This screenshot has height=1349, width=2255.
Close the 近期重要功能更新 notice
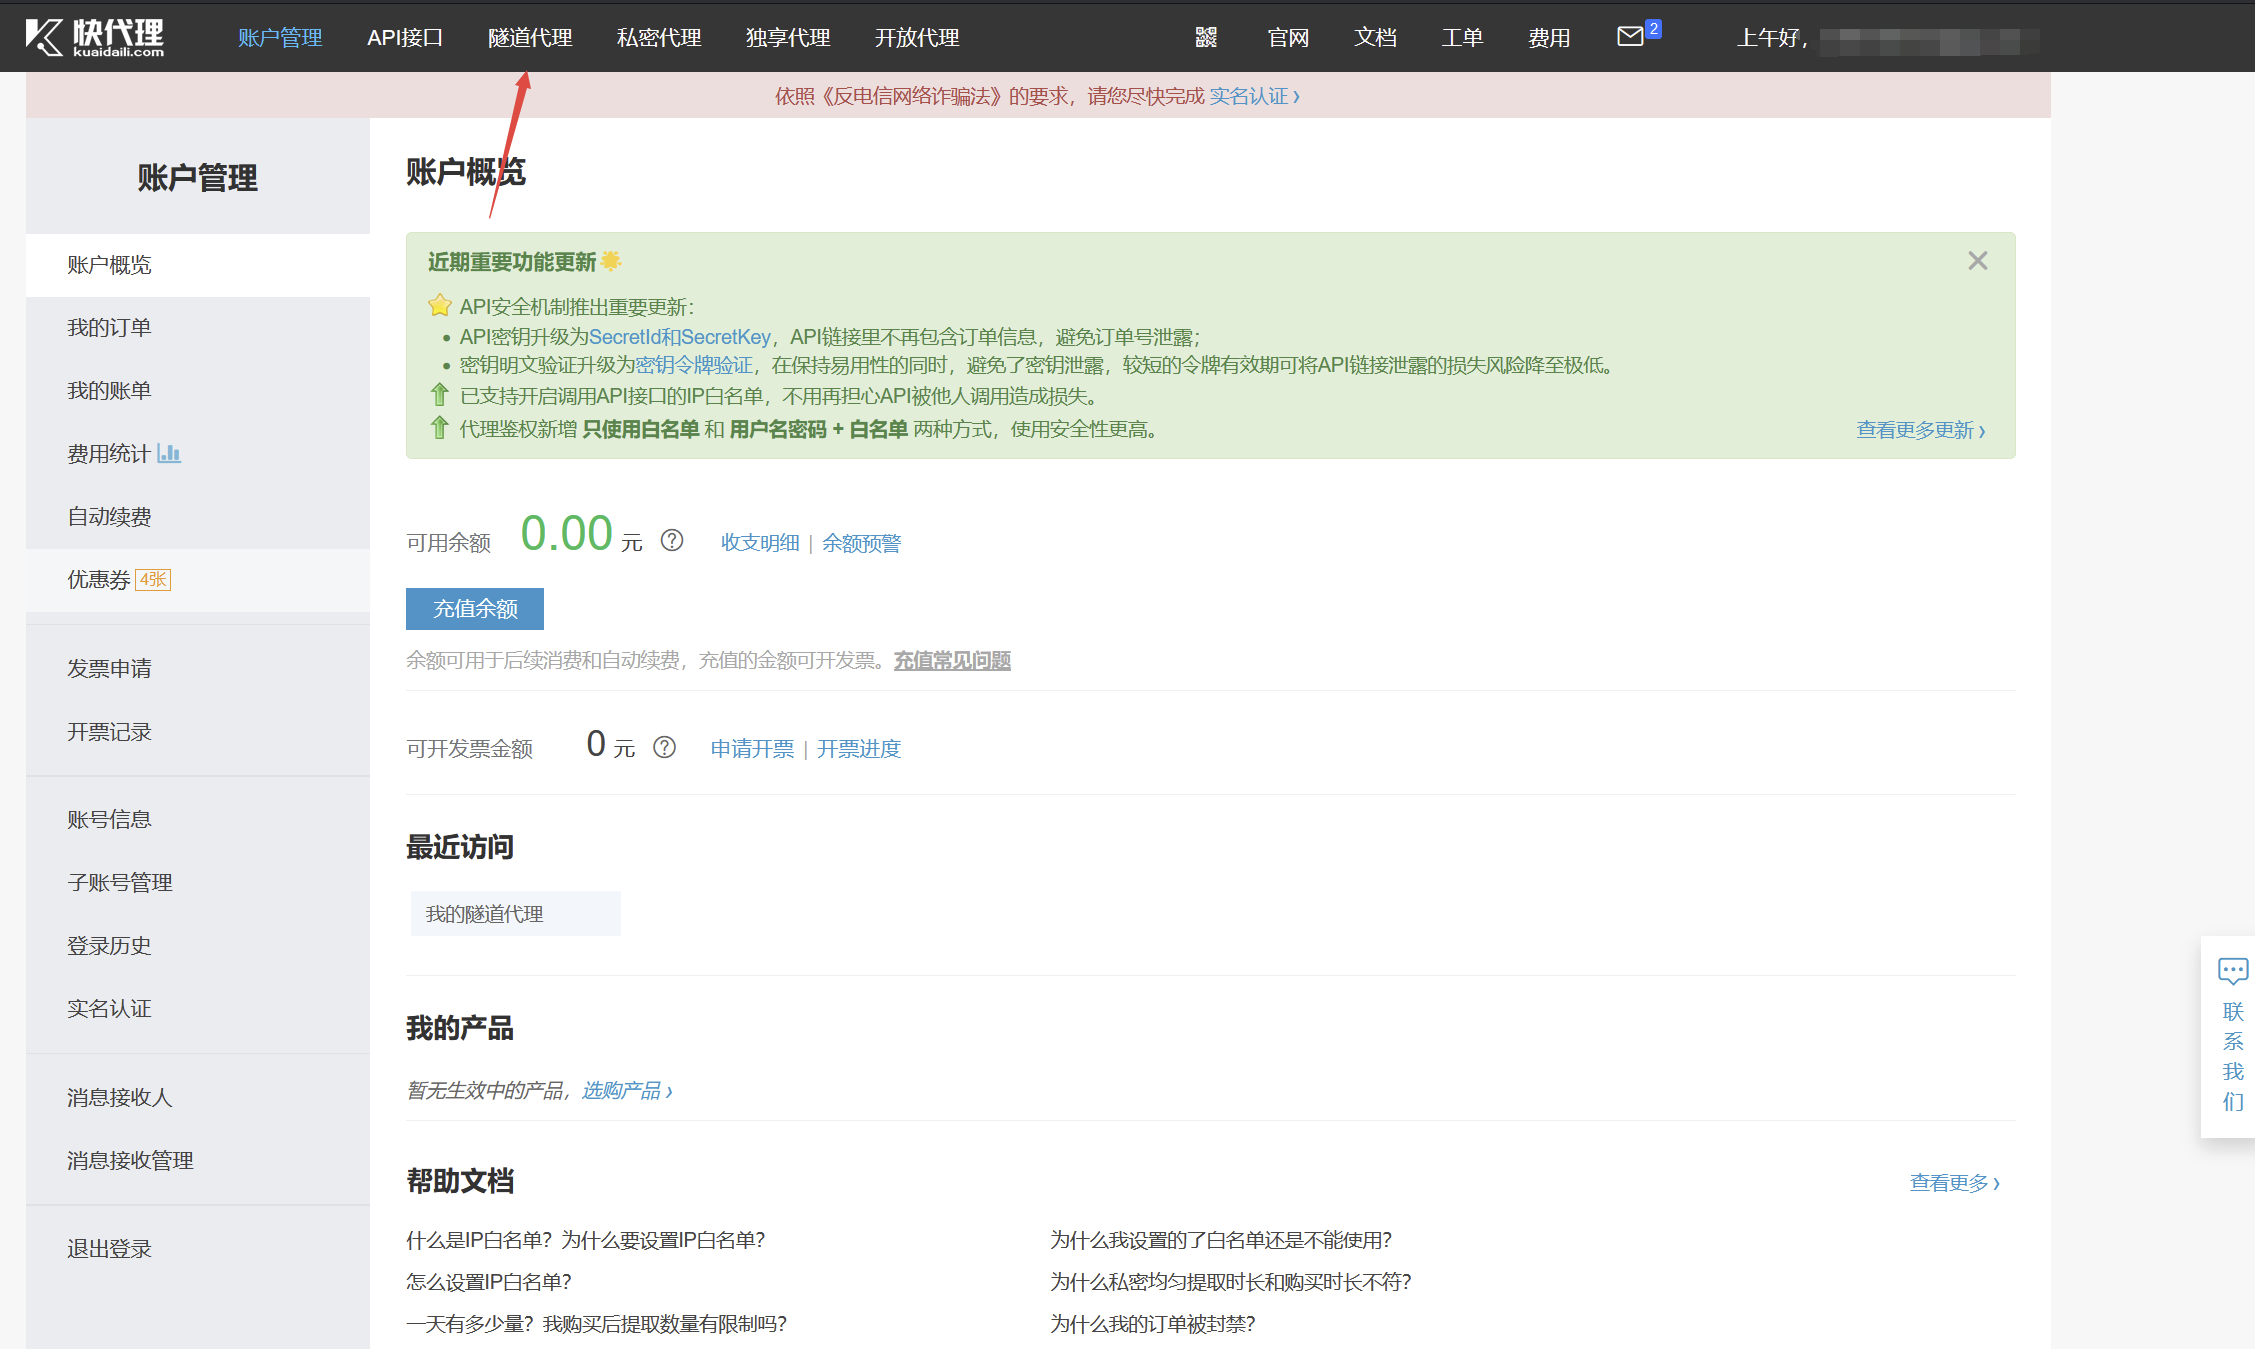(1977, 261)
